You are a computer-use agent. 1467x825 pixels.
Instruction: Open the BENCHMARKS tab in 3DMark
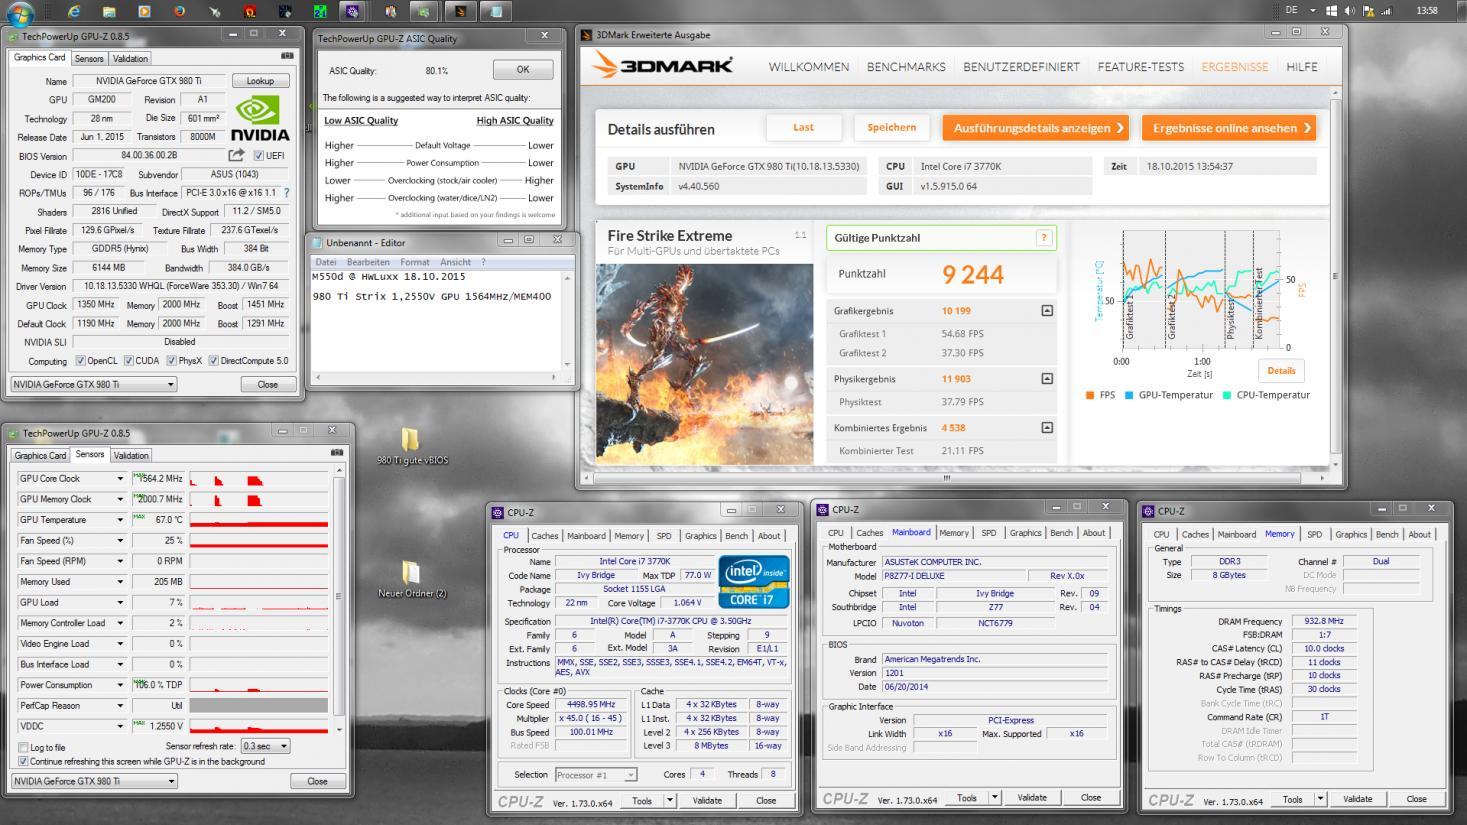click(906, 67)
